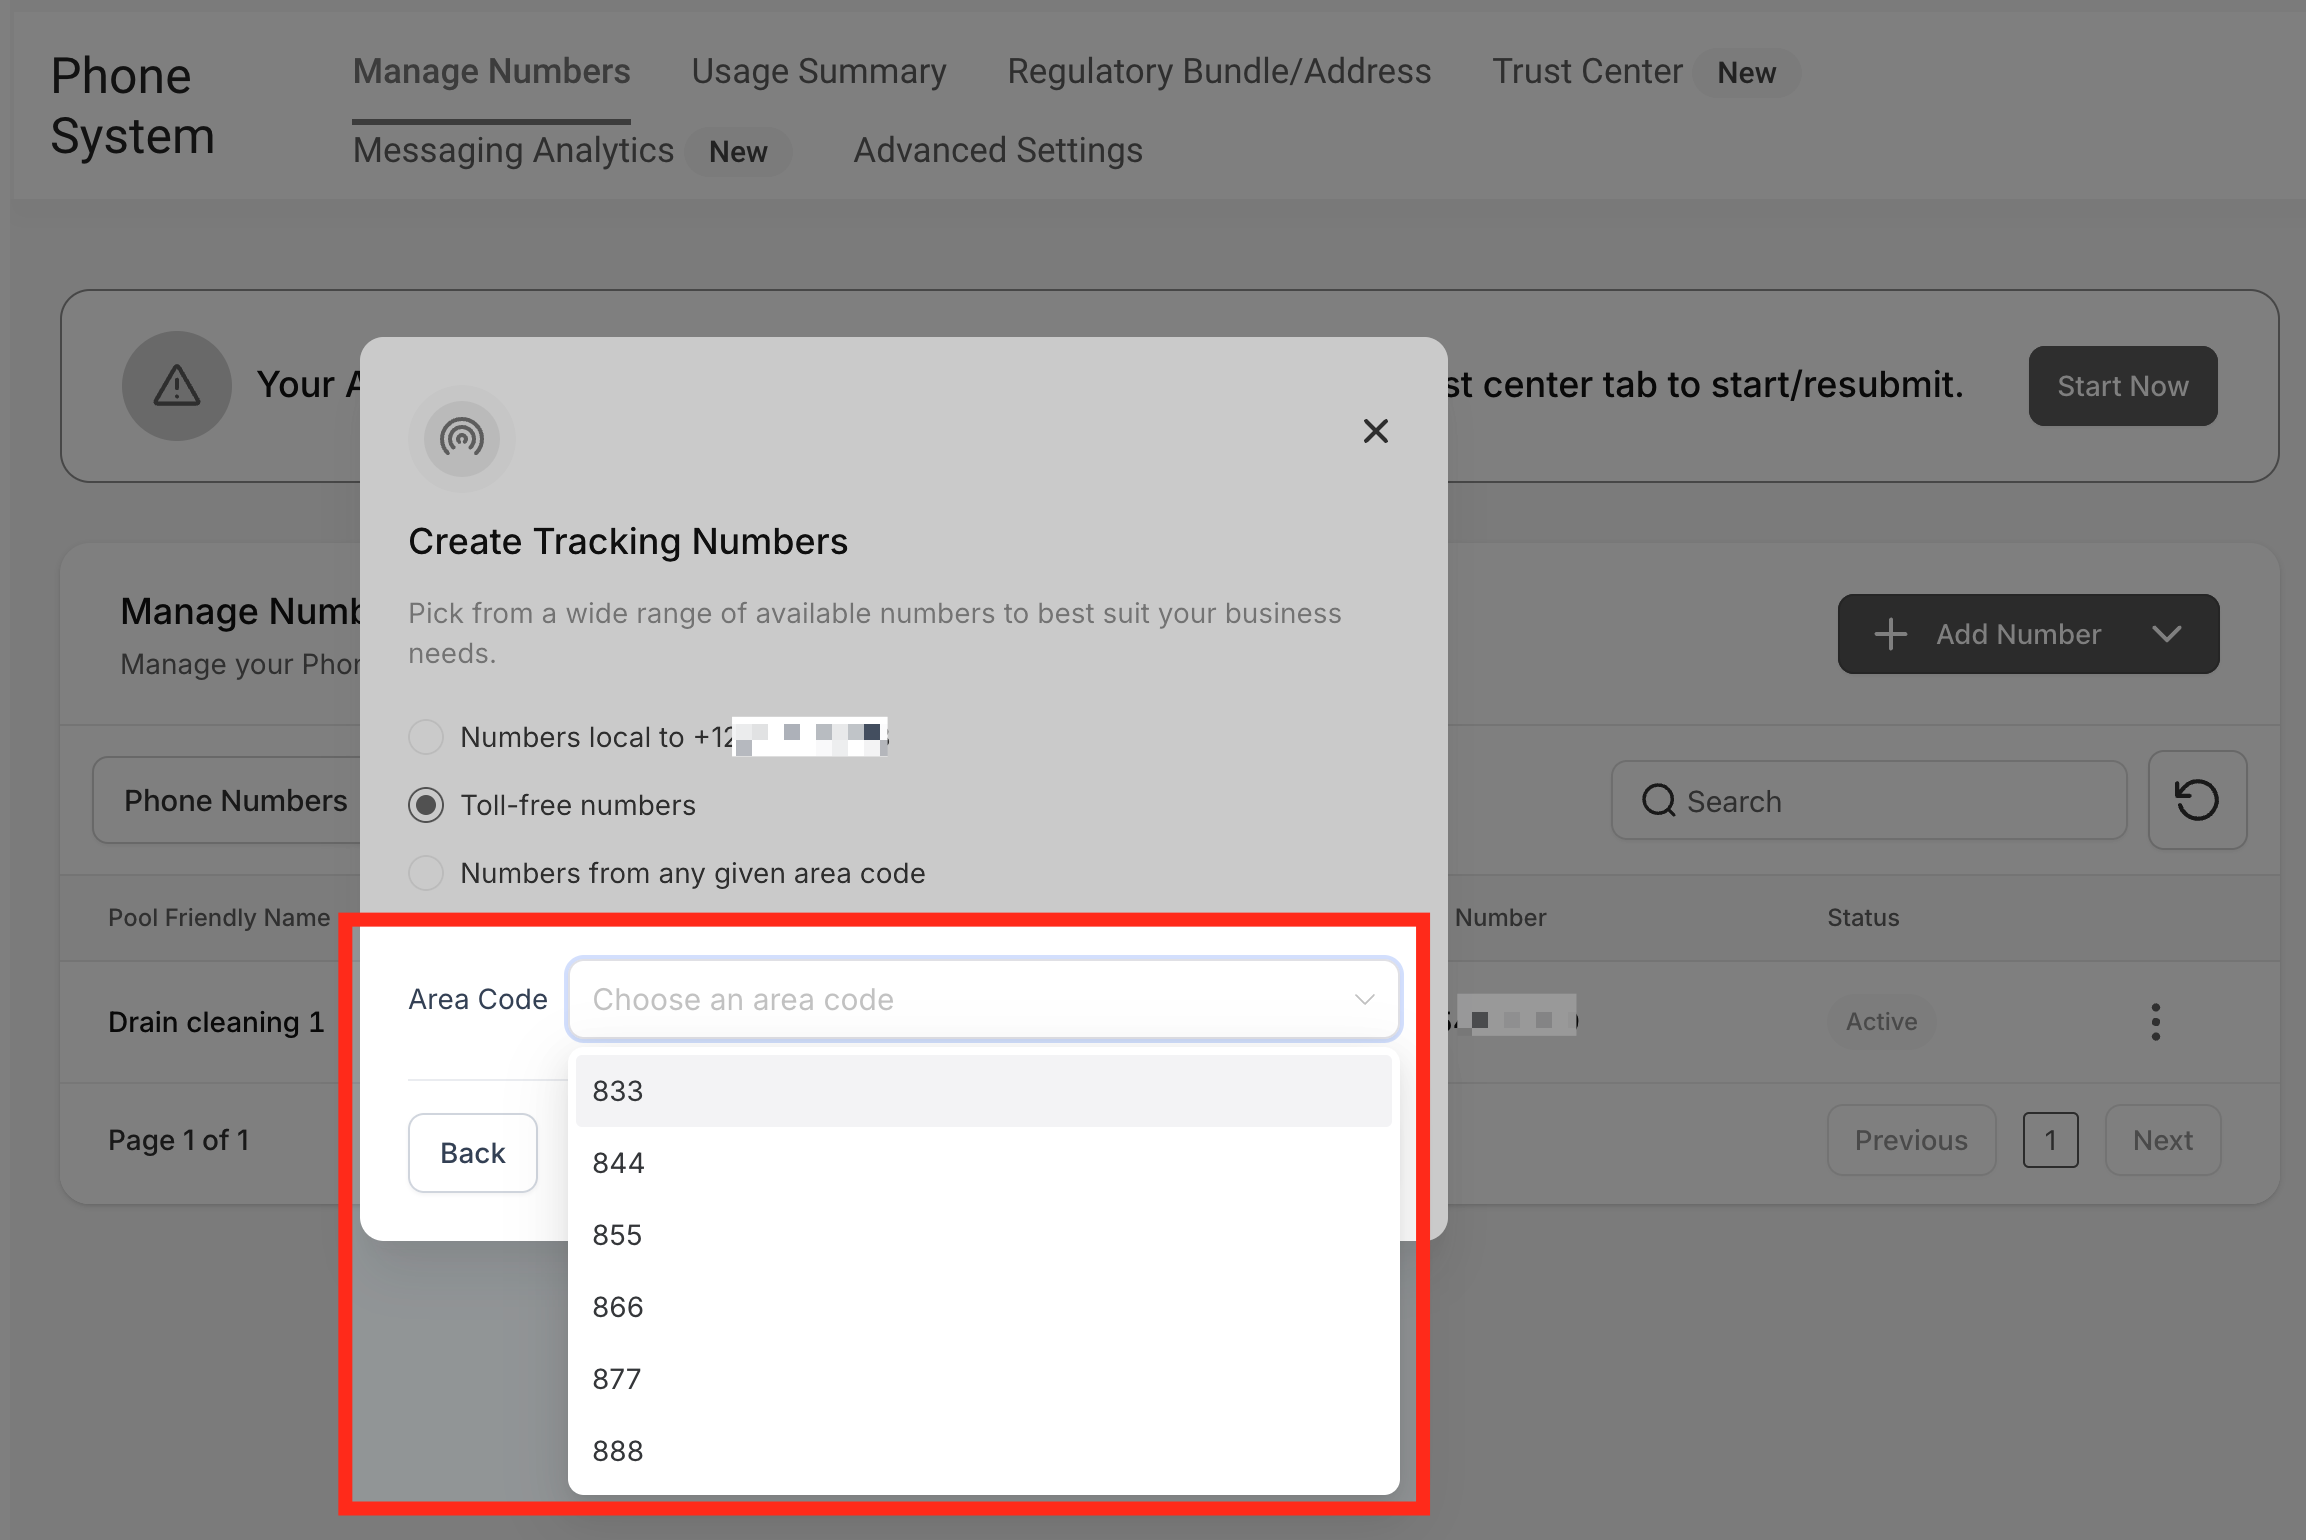Open the three-dot menu for Drain cleaning 1
Screen dimensions: 2306x1540
tap(2156, 1021)
